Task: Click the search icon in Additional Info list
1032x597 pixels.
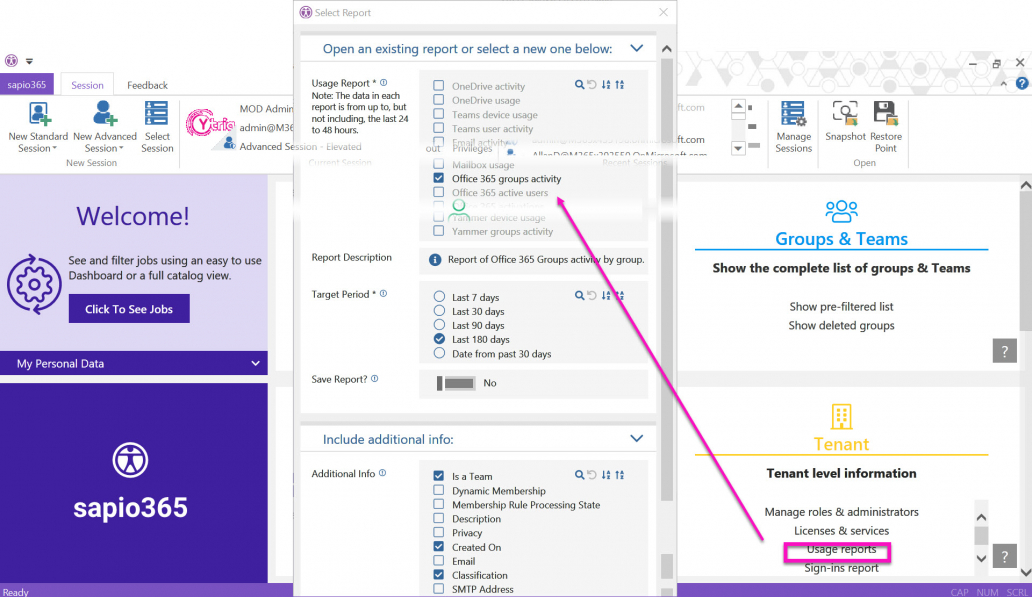Action: click(x=579, y=475)
